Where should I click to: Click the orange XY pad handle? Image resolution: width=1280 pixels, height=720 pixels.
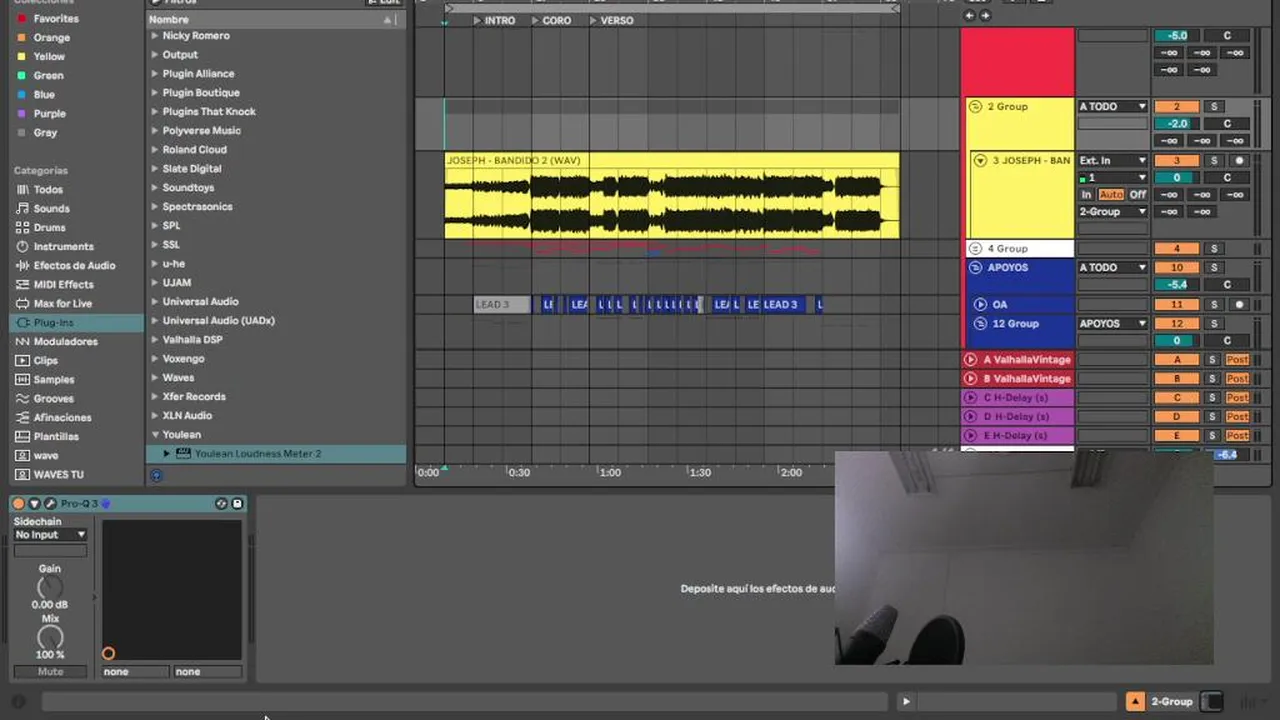pos(108,654)
